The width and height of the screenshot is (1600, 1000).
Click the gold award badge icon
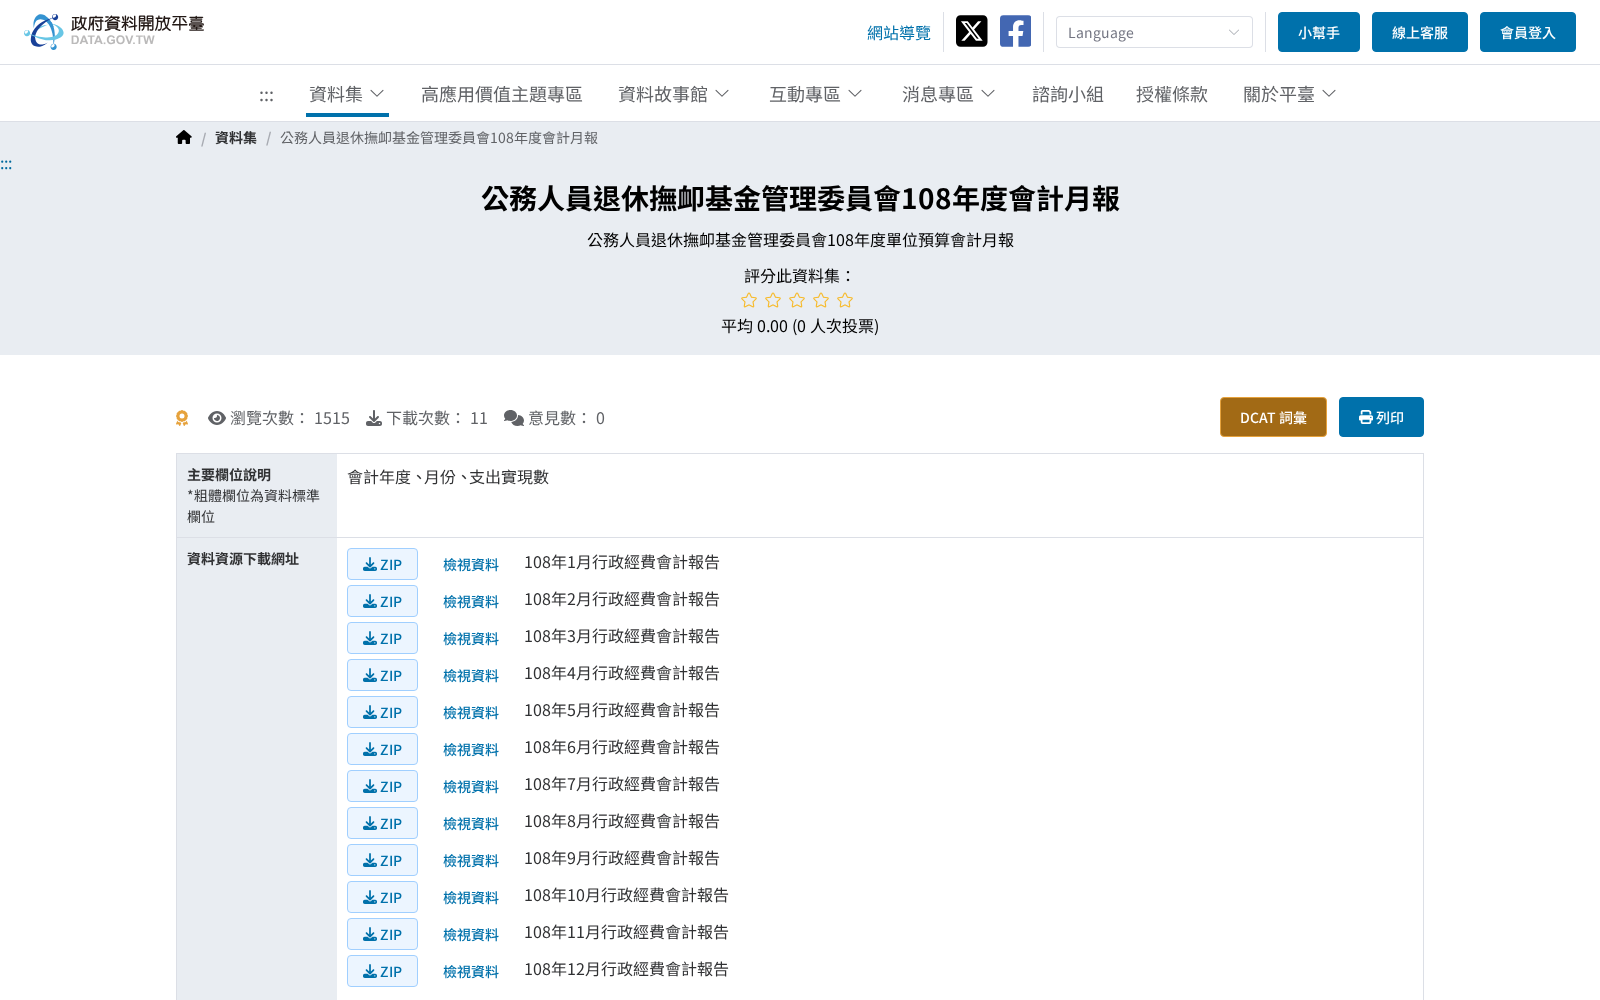[x=182, y=418]
